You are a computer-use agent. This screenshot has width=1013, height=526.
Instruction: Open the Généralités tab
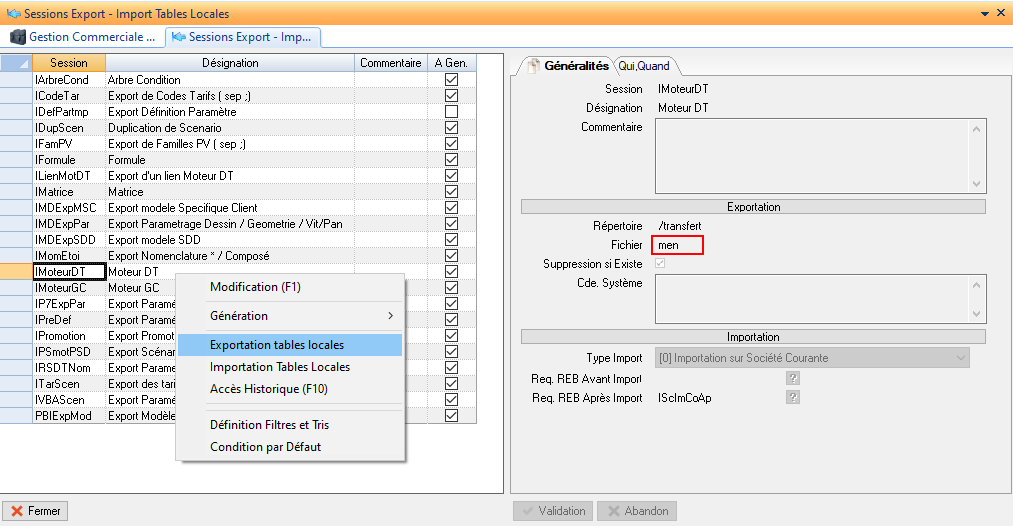click(x=575, y=66)
